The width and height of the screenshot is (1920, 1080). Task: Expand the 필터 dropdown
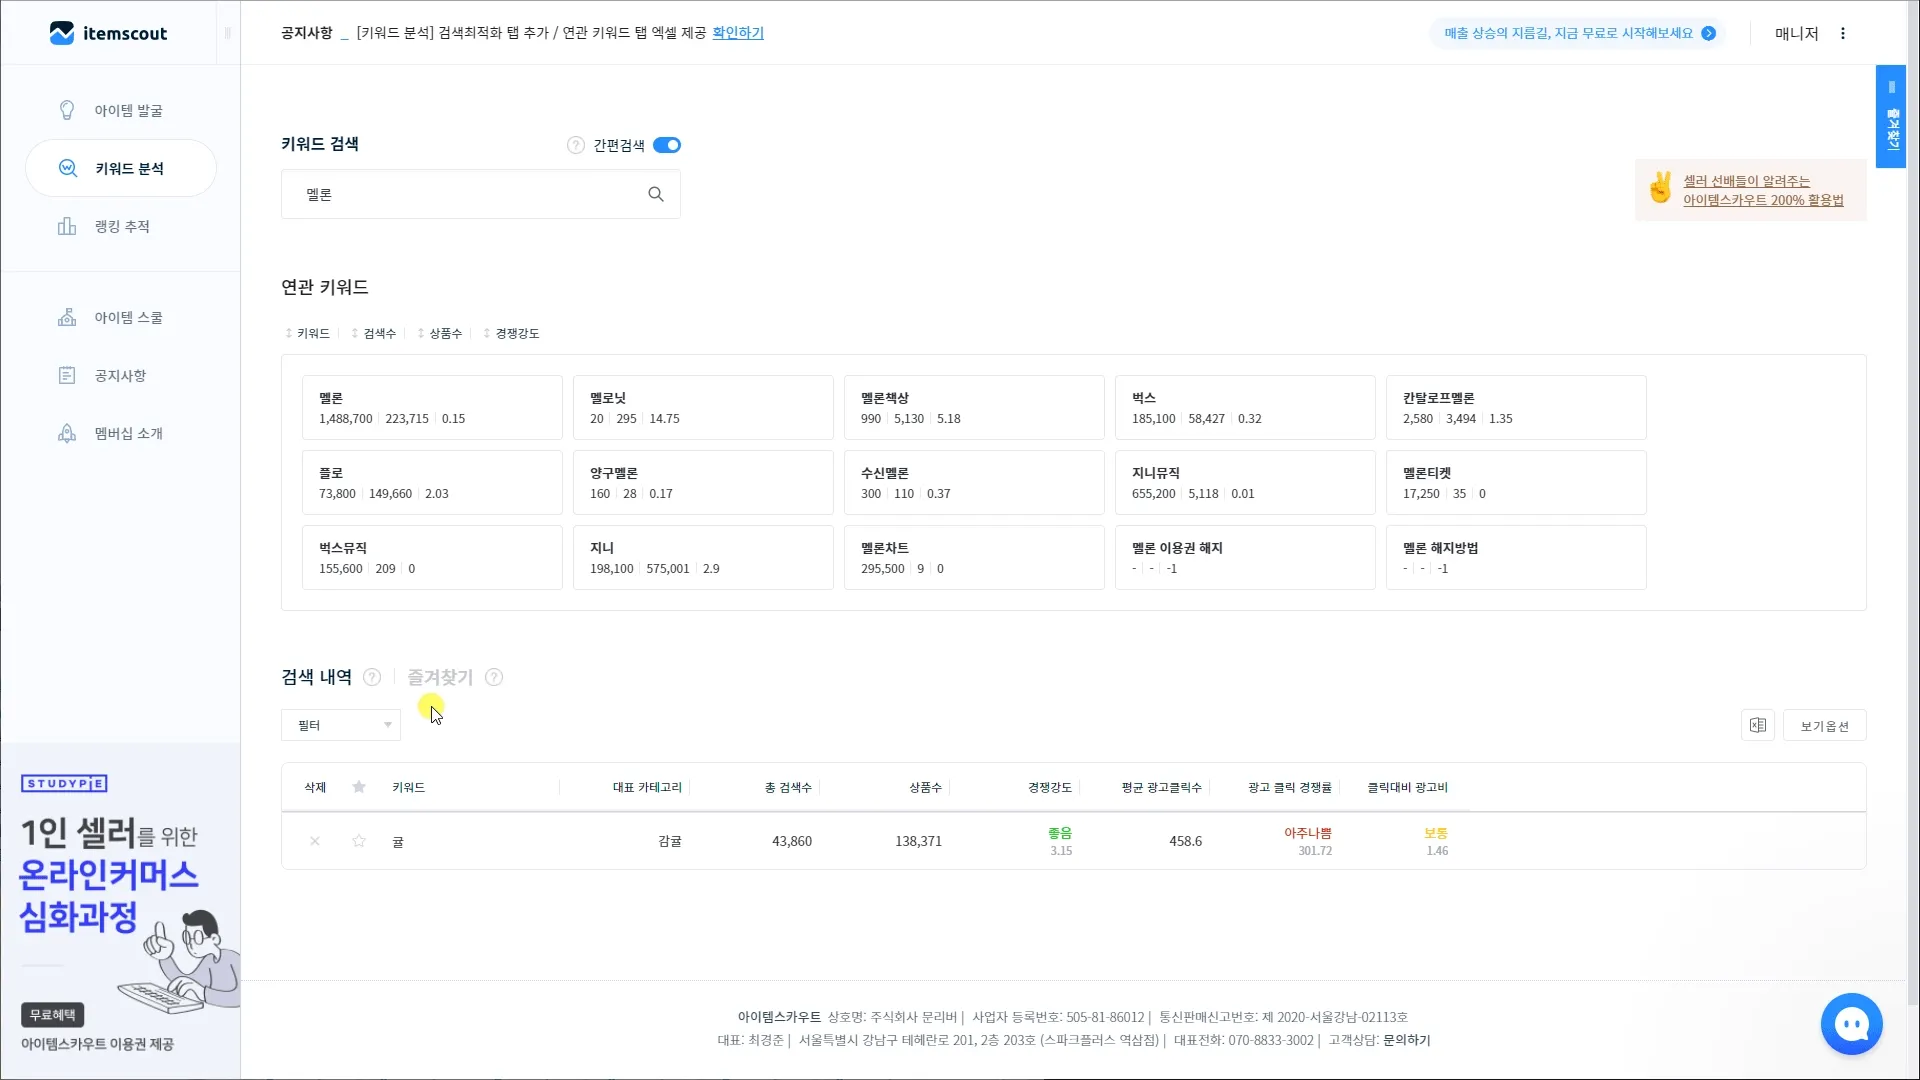[x=340, y=726]
